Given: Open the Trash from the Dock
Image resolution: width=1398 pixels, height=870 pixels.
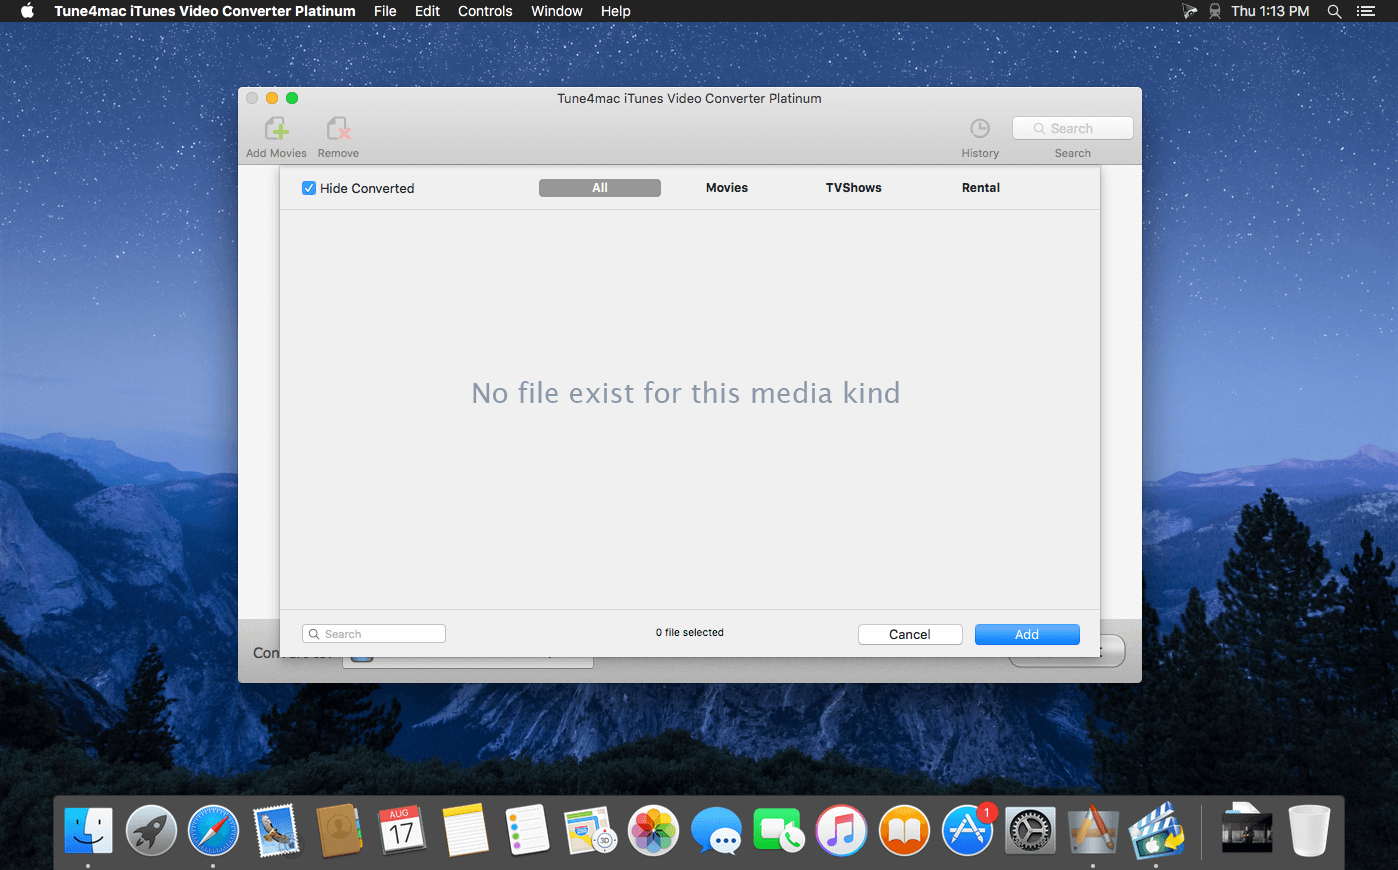Looking at the screenshot, I should [1309, 831].
